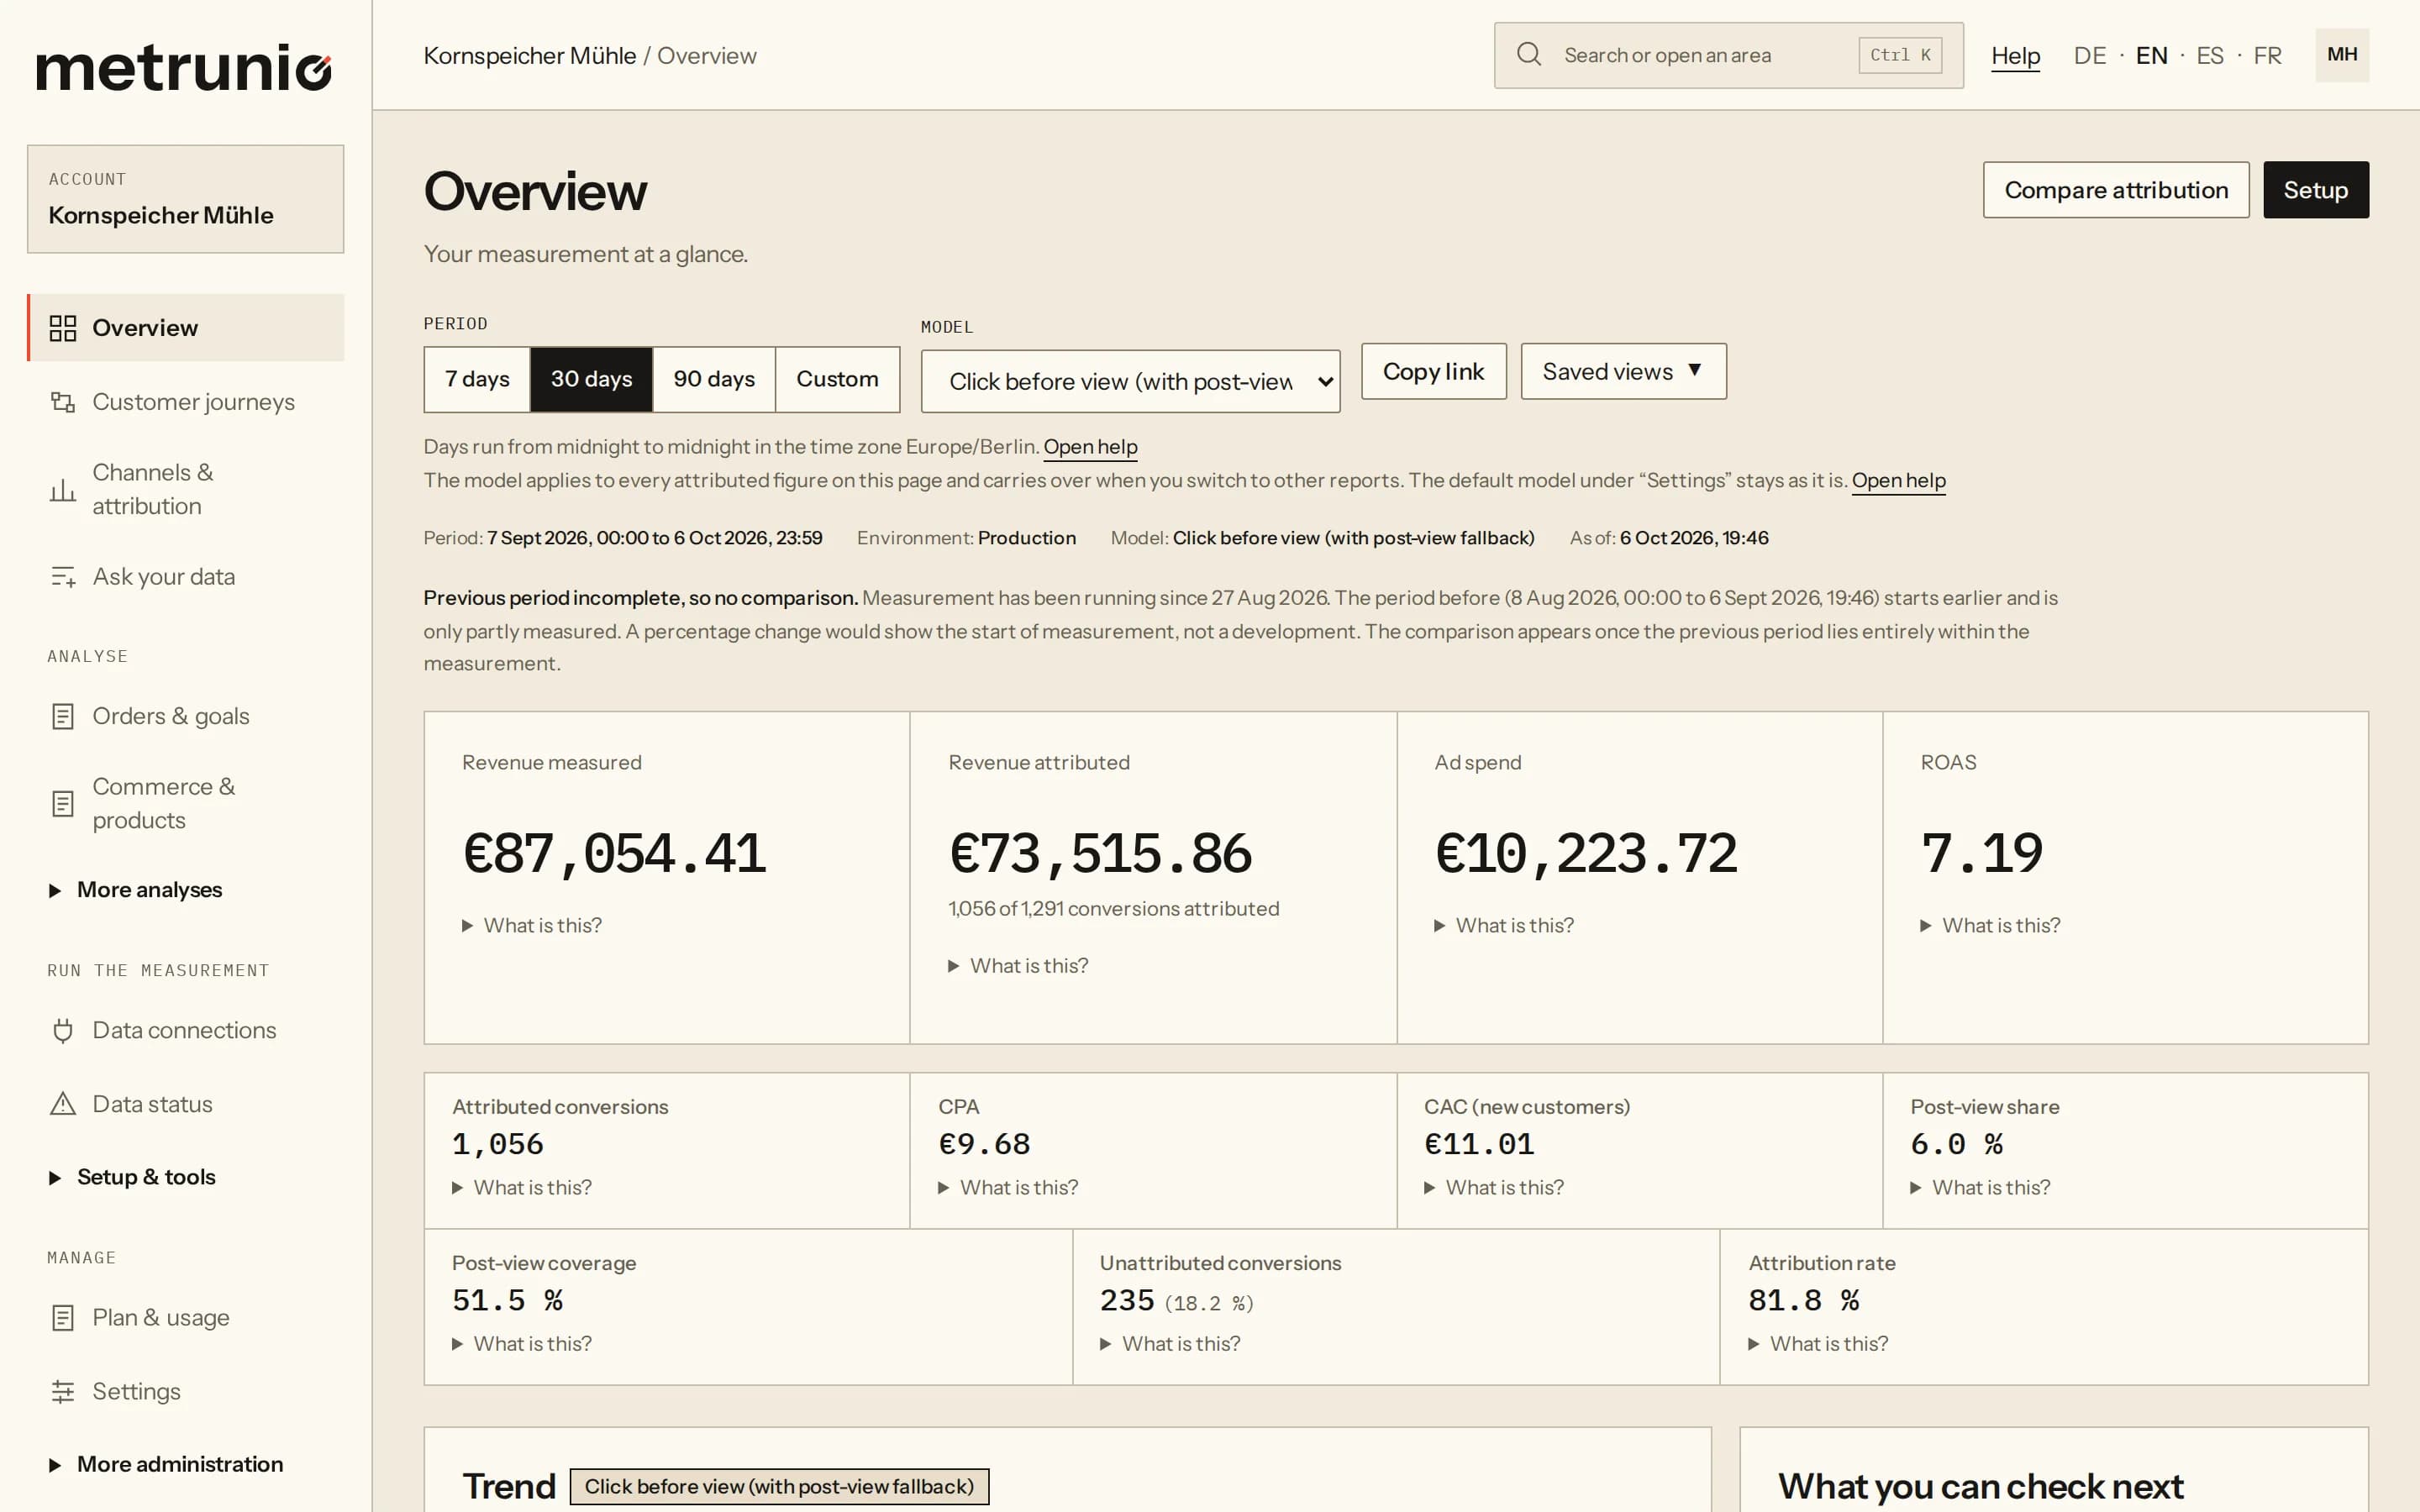Click the Copy link button
The width and height of the screenshot is (2420, 1512).
coord(1433,372)
